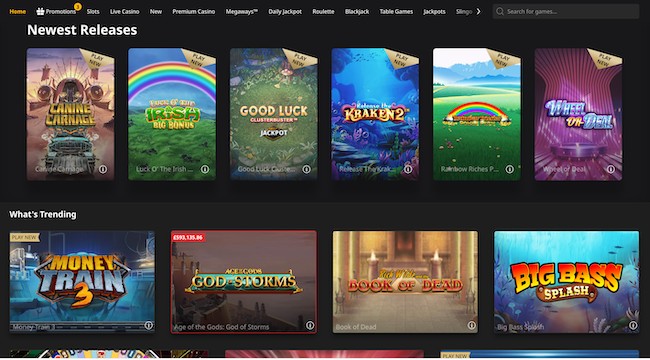Click the 'Big Bass Splash' caption text

point(521,327)
